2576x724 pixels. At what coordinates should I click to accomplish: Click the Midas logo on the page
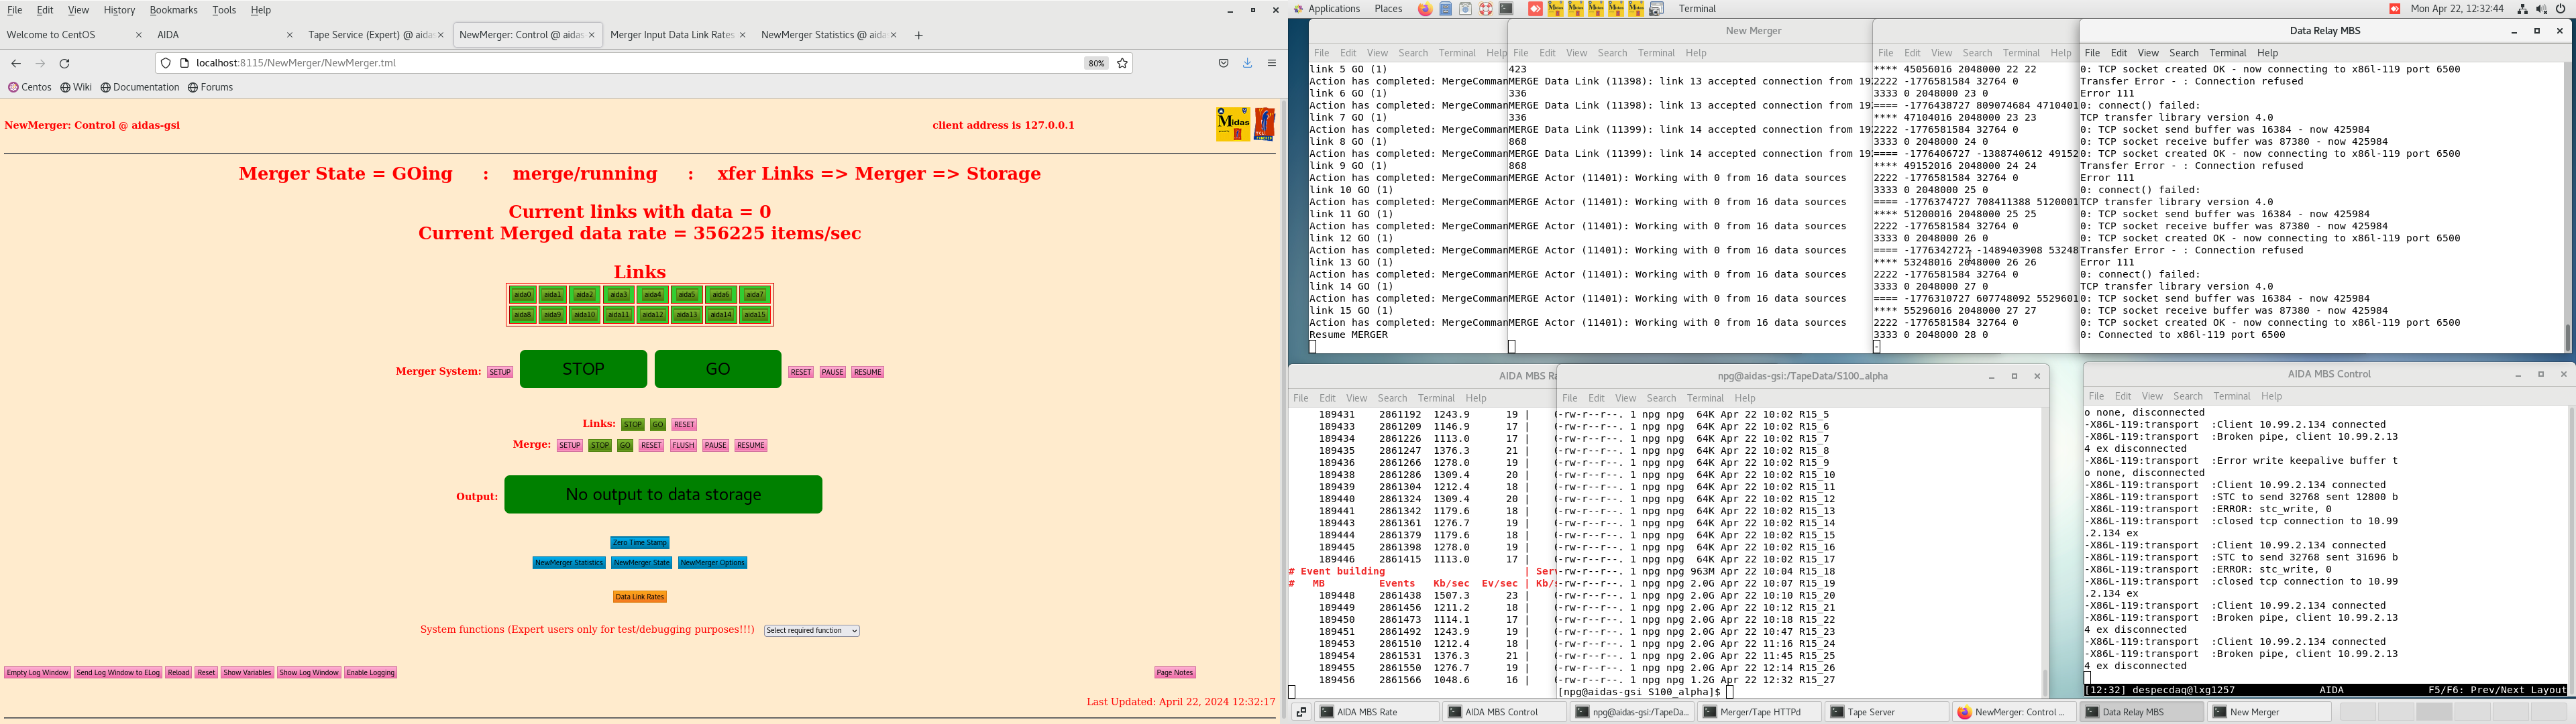pyautogui.click(x=1233, y=124)
